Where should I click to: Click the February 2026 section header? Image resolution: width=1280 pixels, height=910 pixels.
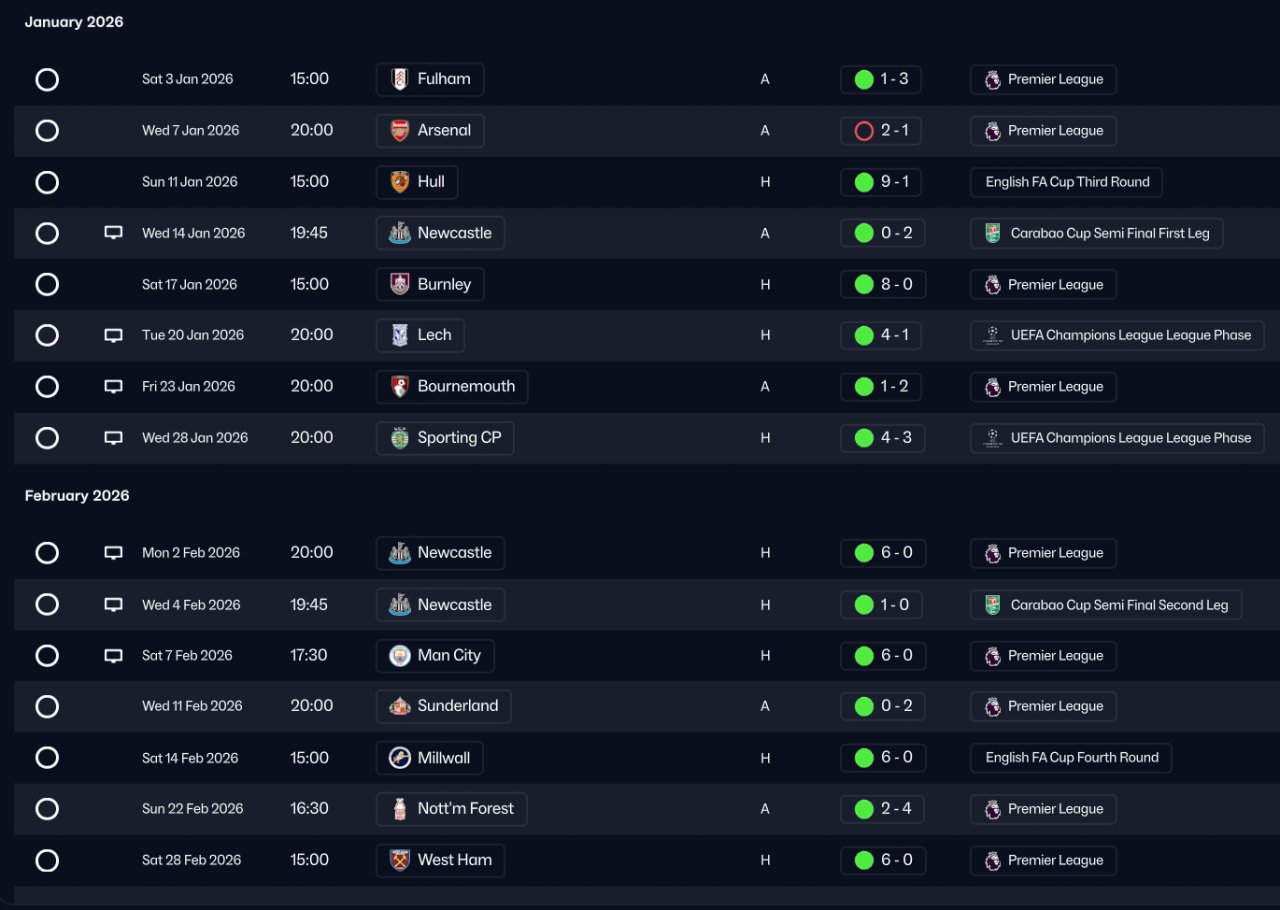[77, 496]
